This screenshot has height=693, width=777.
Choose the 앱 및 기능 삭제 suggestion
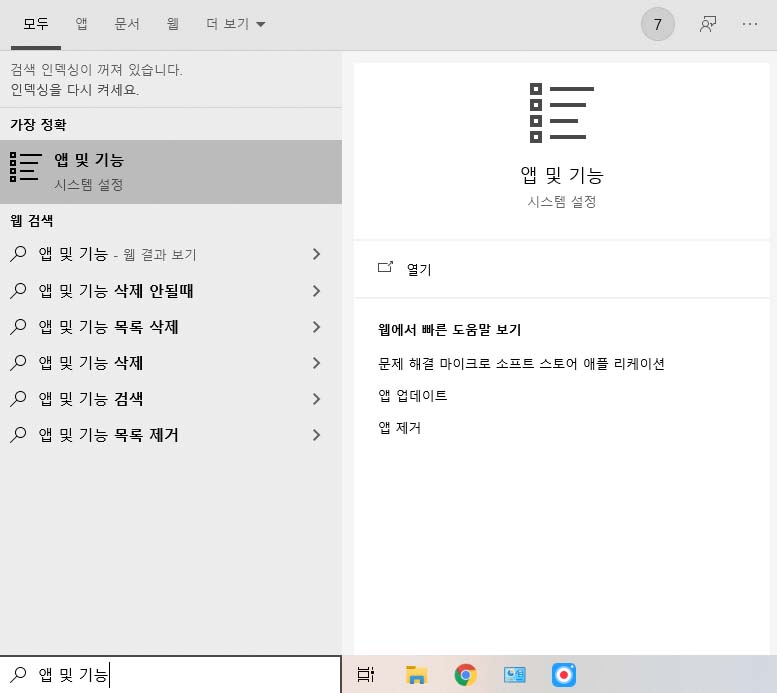pos(171,363)
